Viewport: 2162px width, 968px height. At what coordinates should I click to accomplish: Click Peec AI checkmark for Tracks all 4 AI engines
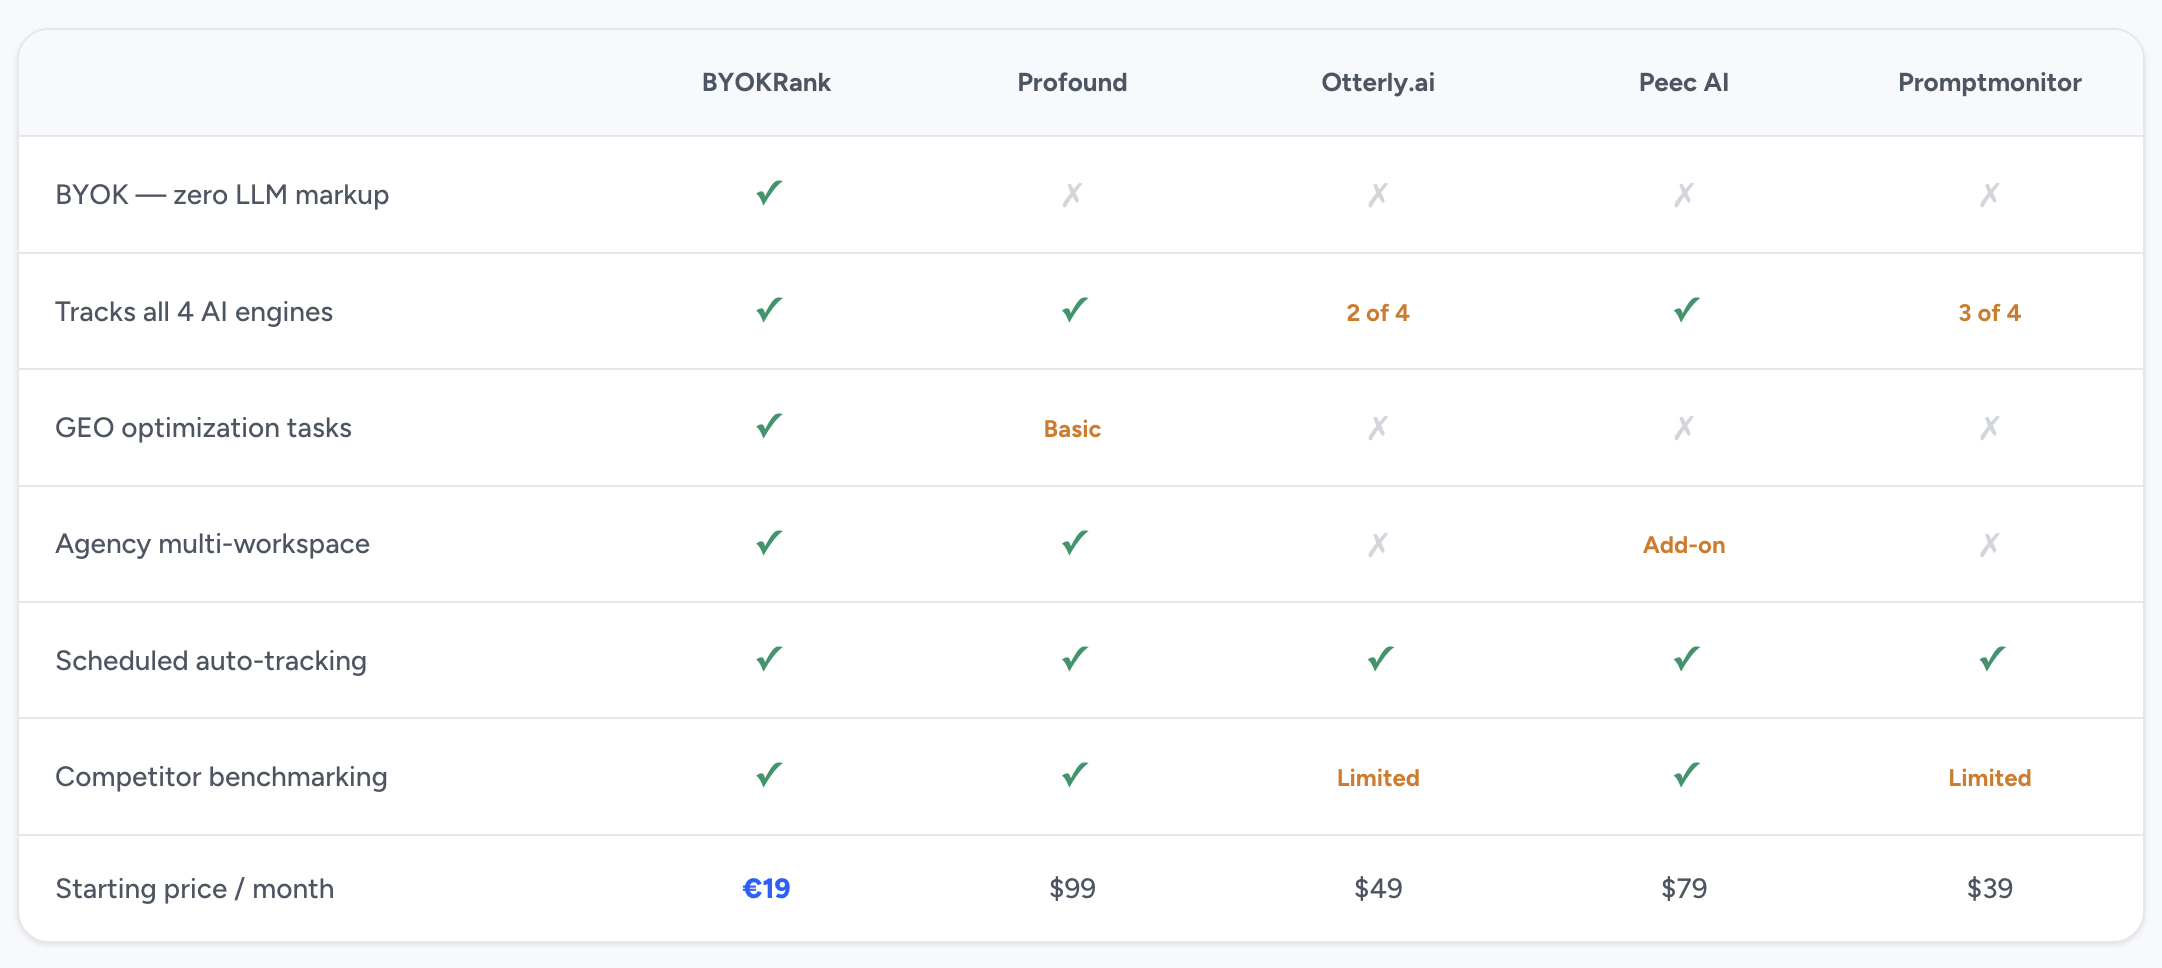click(1685, 310)
